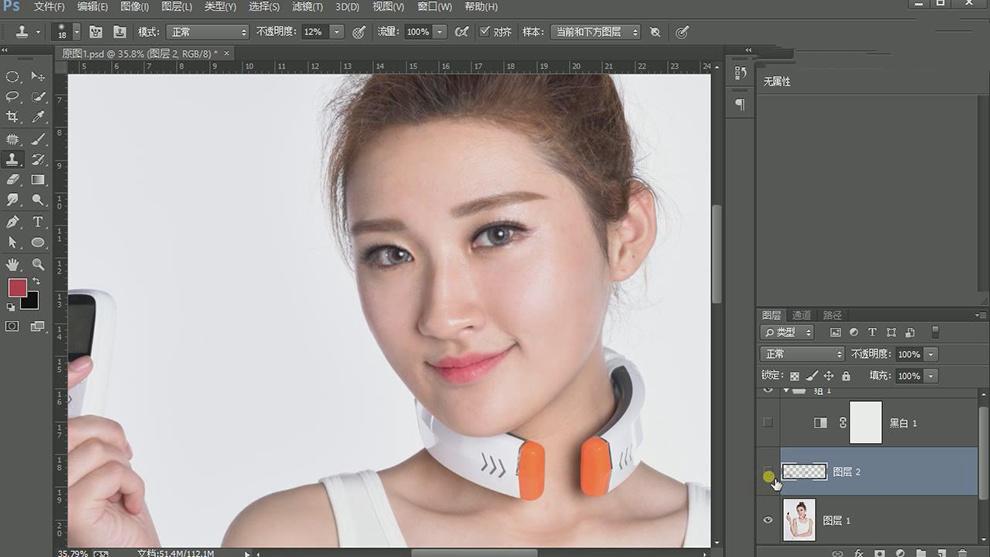Open the 模式 blend mode dropdown in options bar
Screen dimensions: 990x557
click(207, 32)
